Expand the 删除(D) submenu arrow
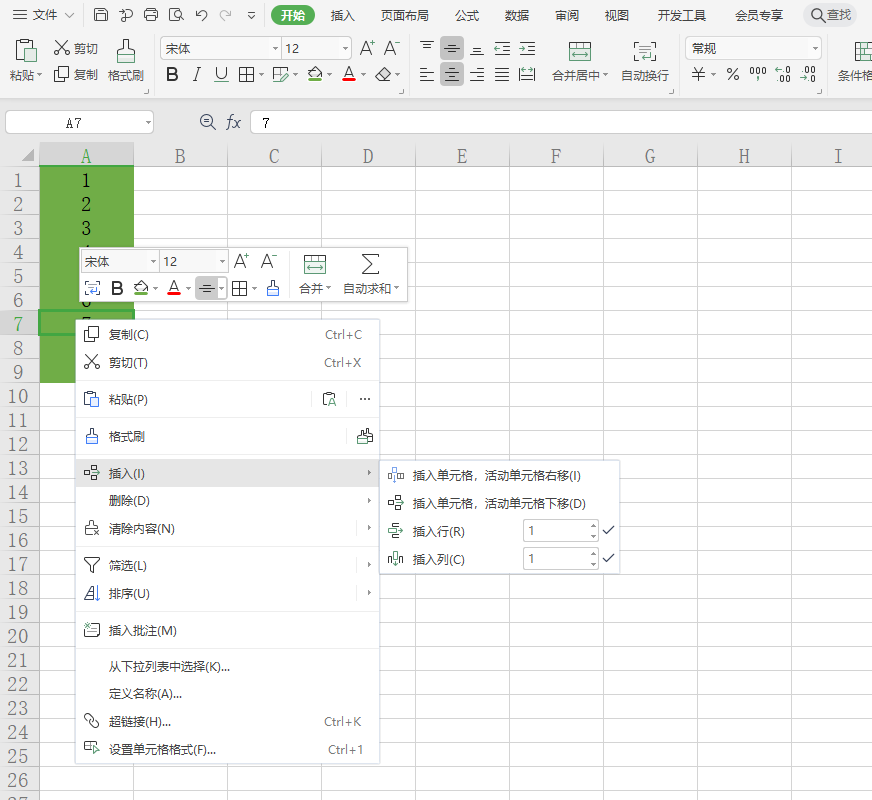The height and width of the screenshot is (800, 872). coord(369,500)
